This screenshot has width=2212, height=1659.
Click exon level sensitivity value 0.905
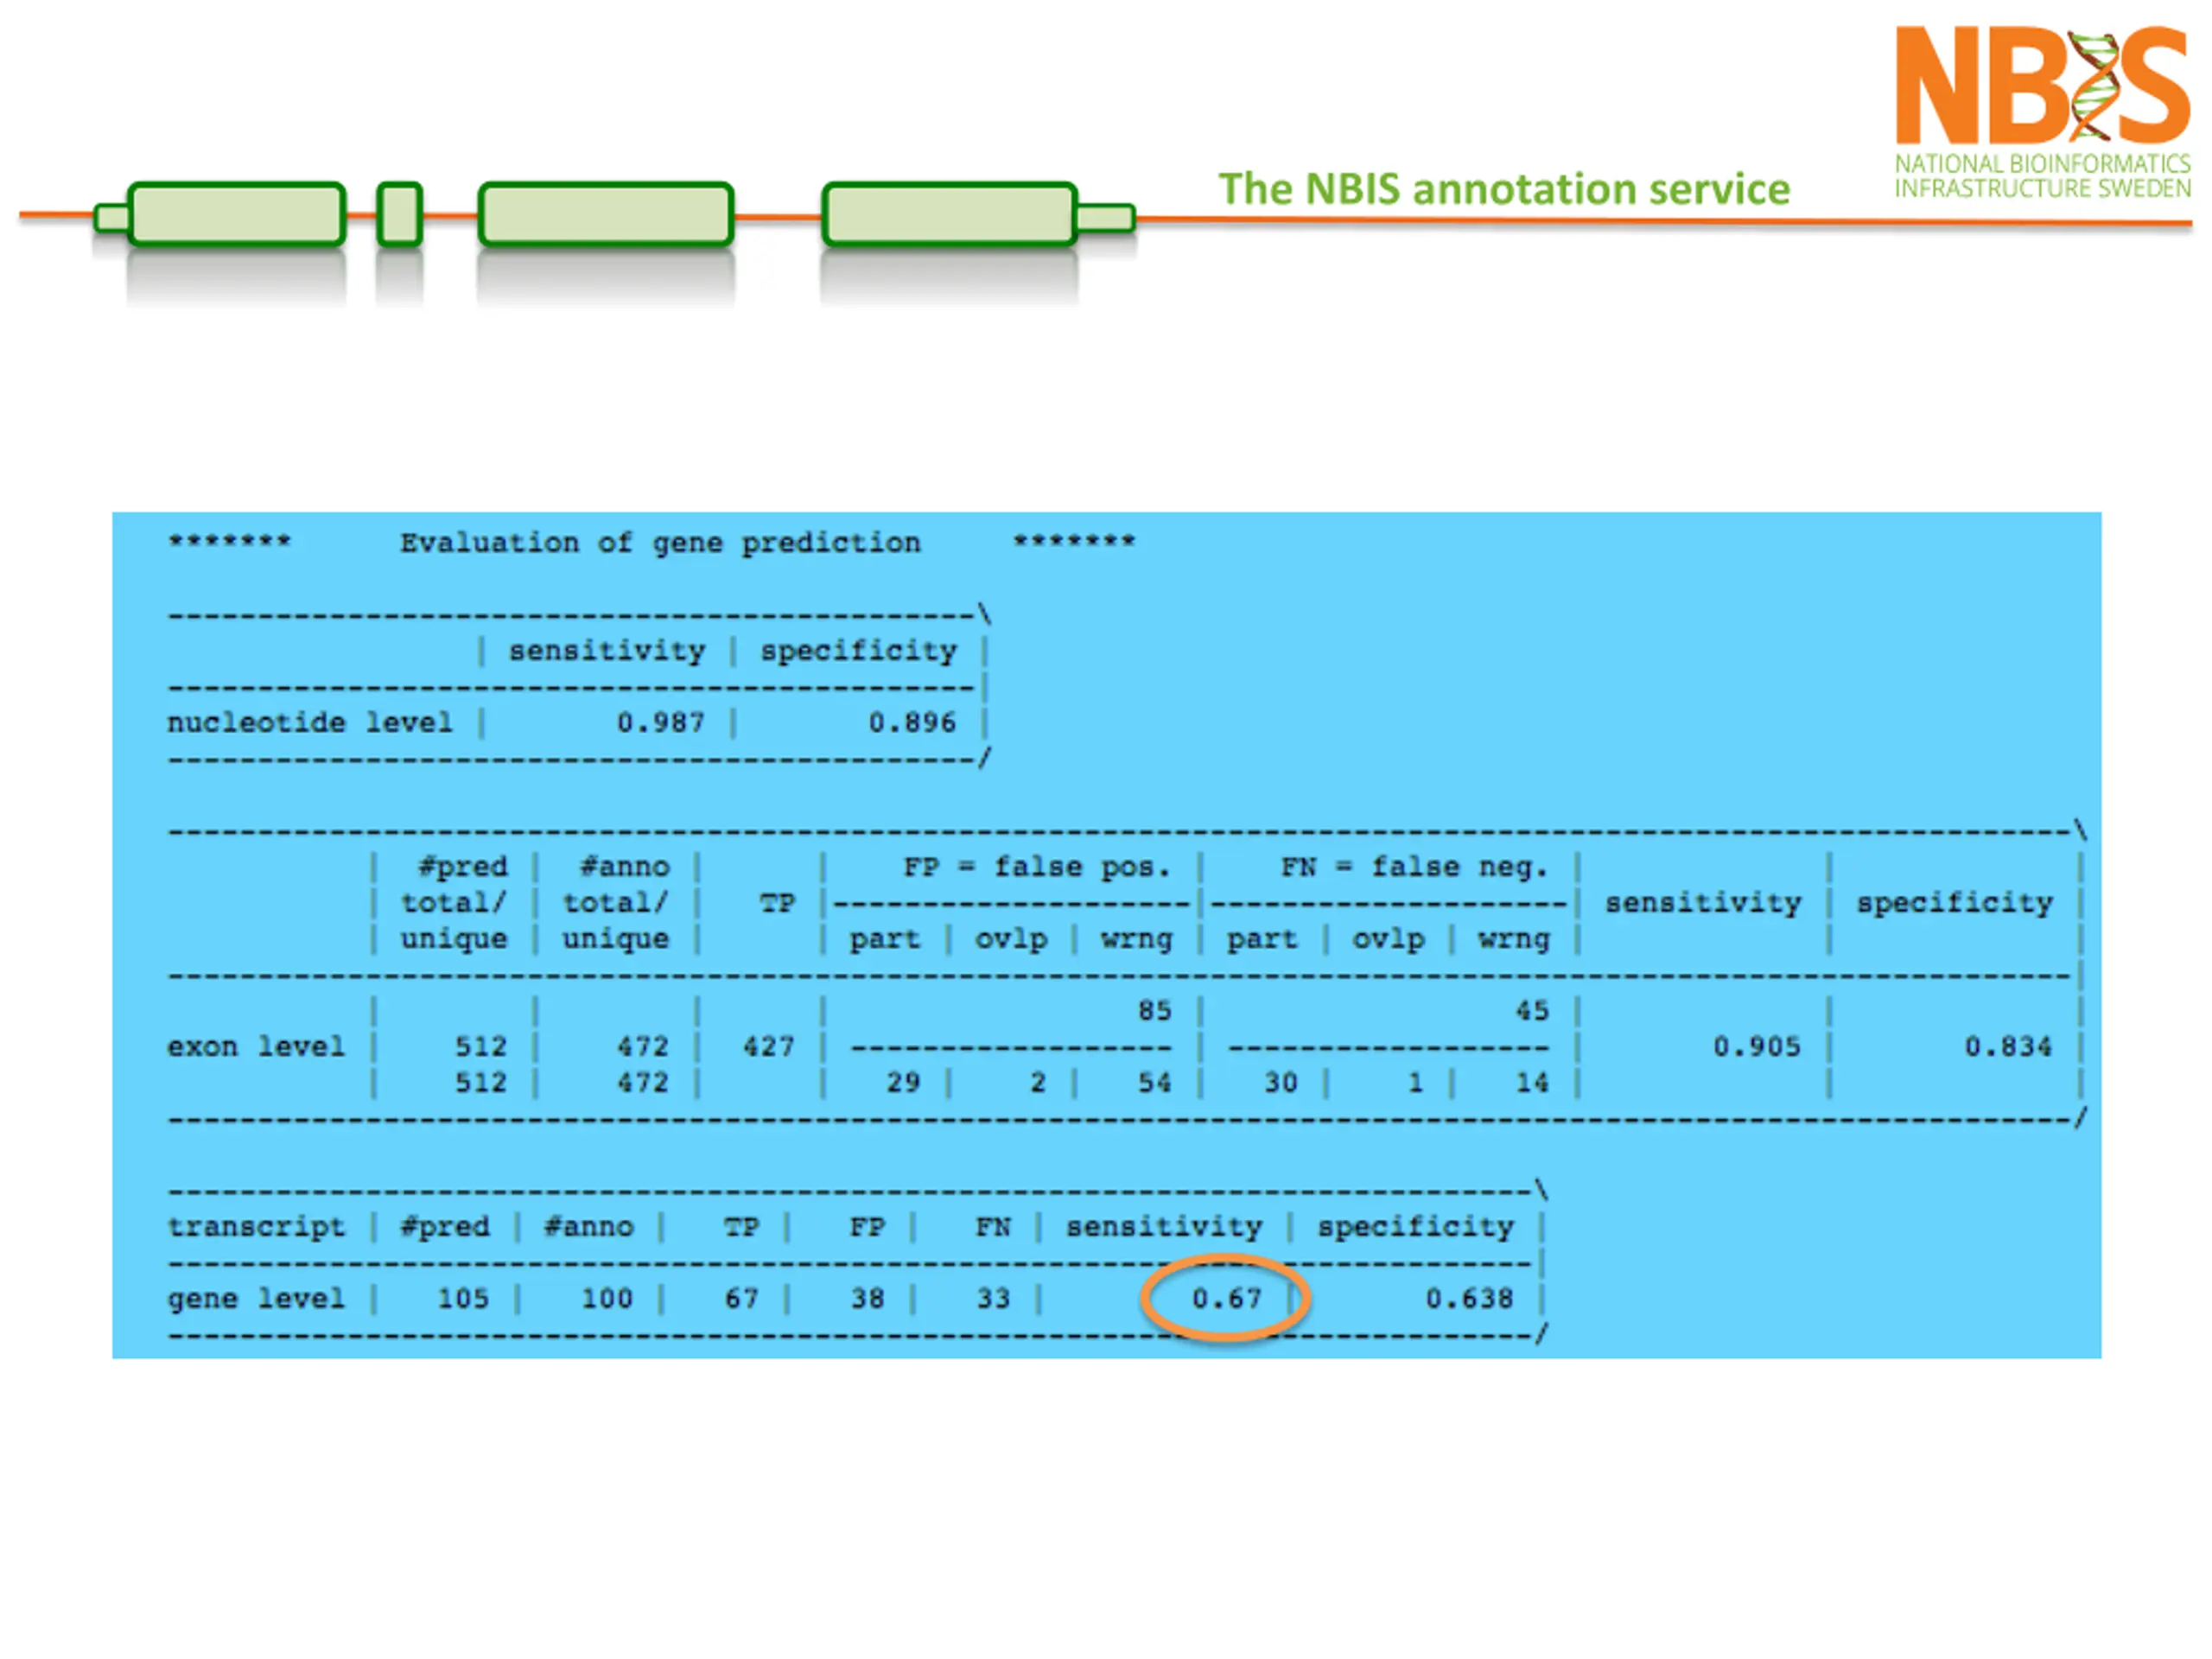1757,1047
